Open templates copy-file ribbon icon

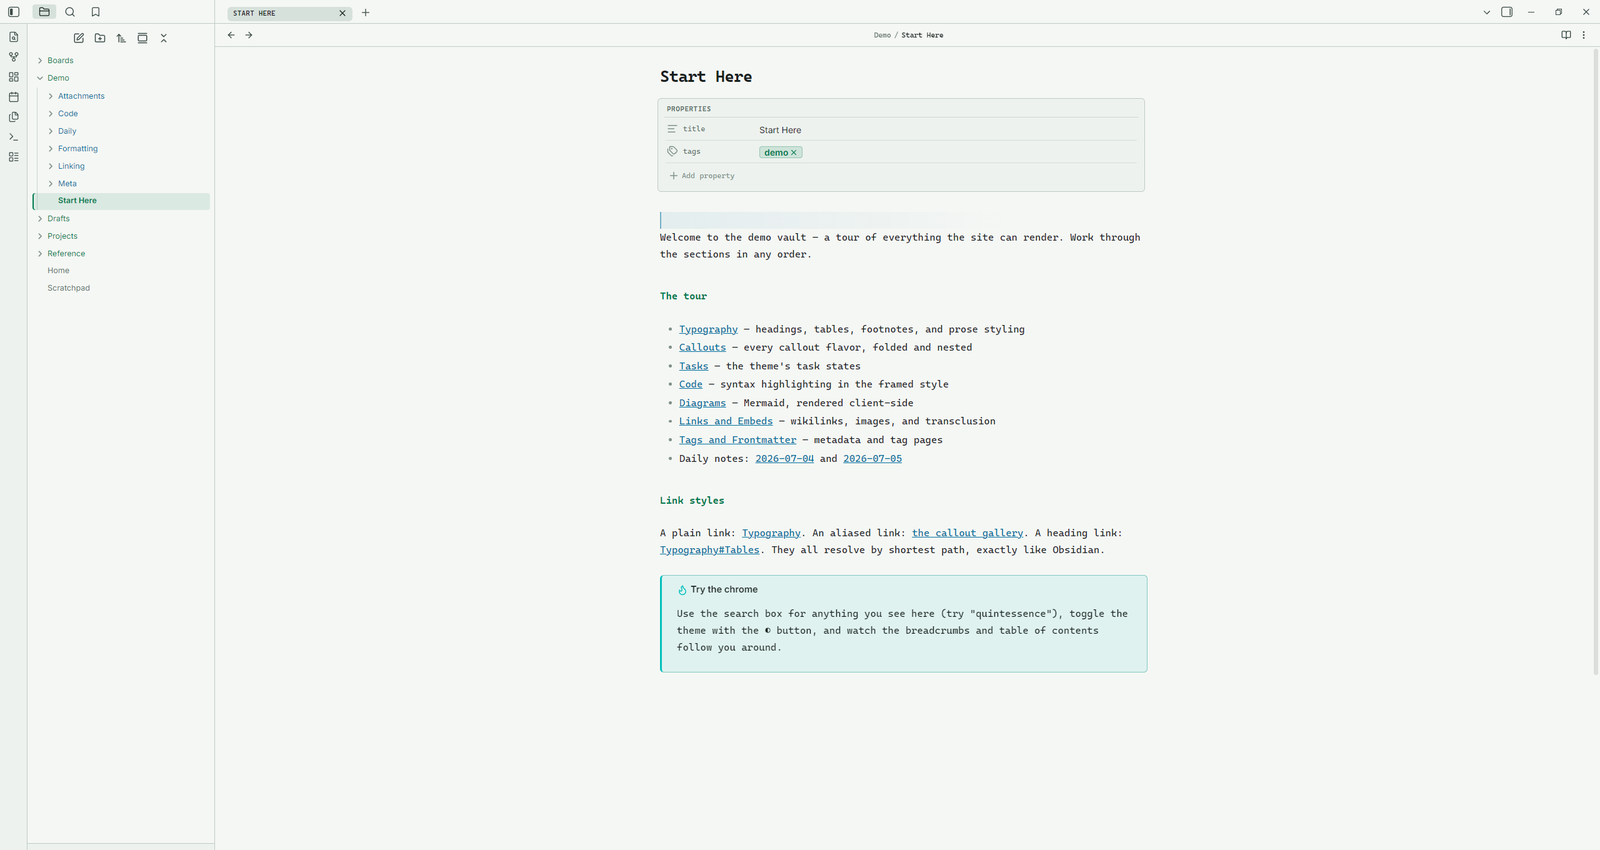(14, 117)
